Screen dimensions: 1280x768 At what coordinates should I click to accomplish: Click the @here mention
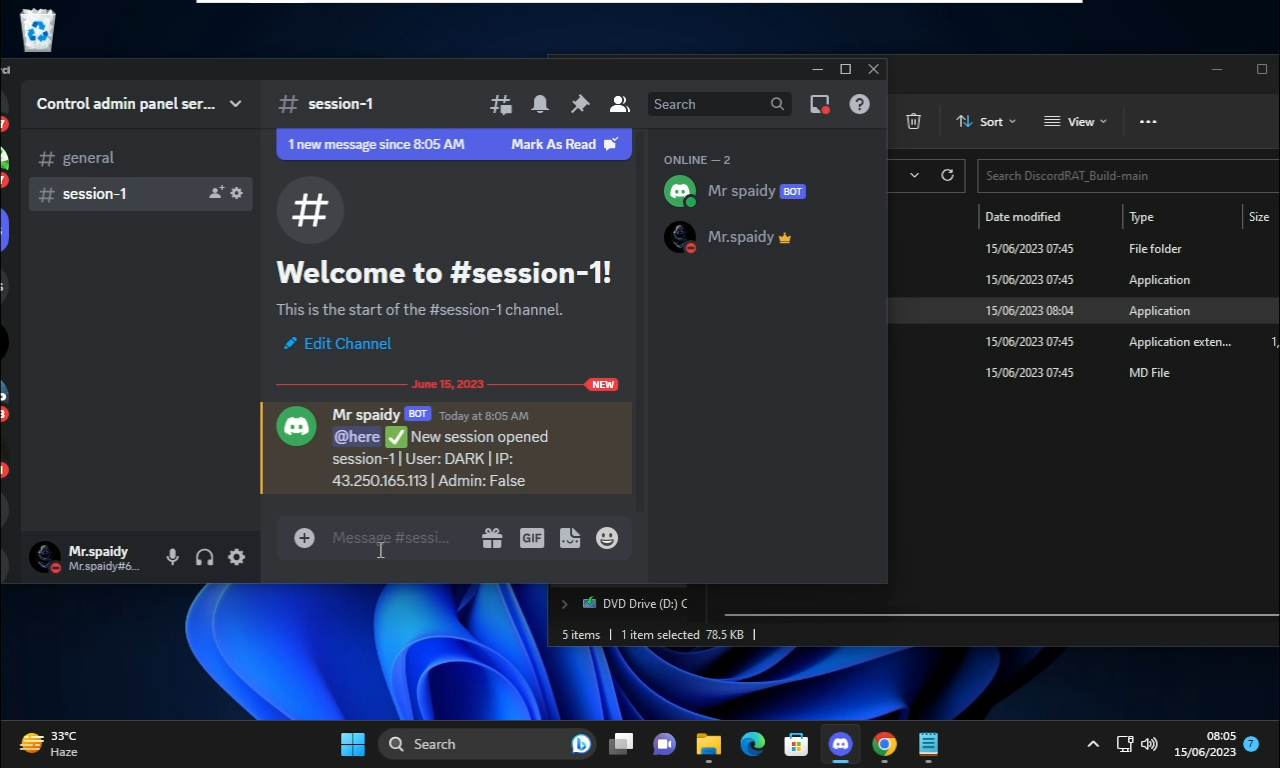click(x=357, y=437)
